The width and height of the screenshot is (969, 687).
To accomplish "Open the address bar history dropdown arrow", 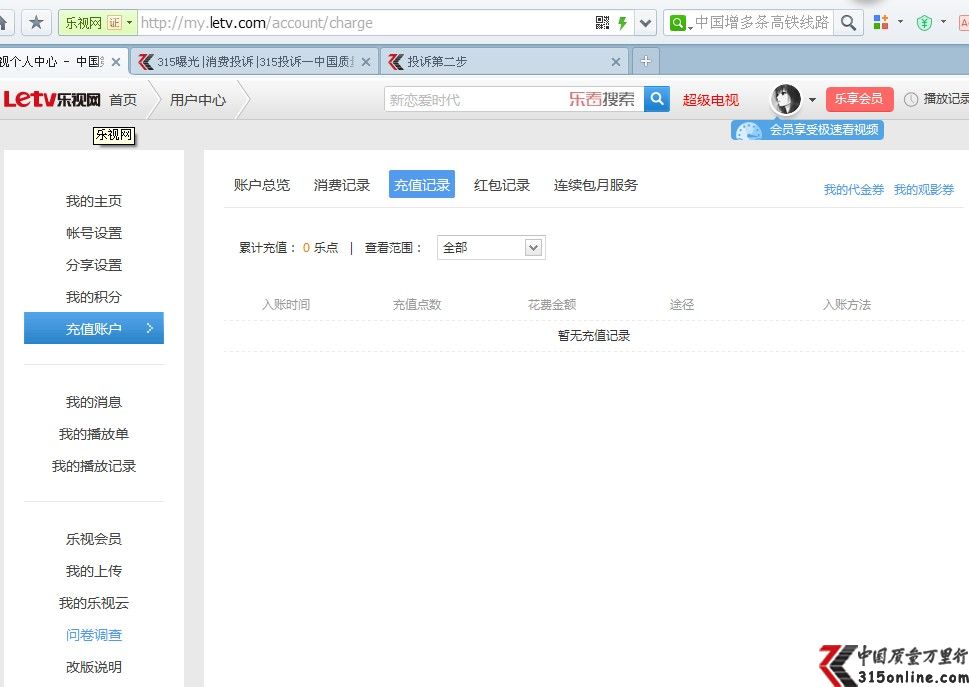I will [645, 22].
